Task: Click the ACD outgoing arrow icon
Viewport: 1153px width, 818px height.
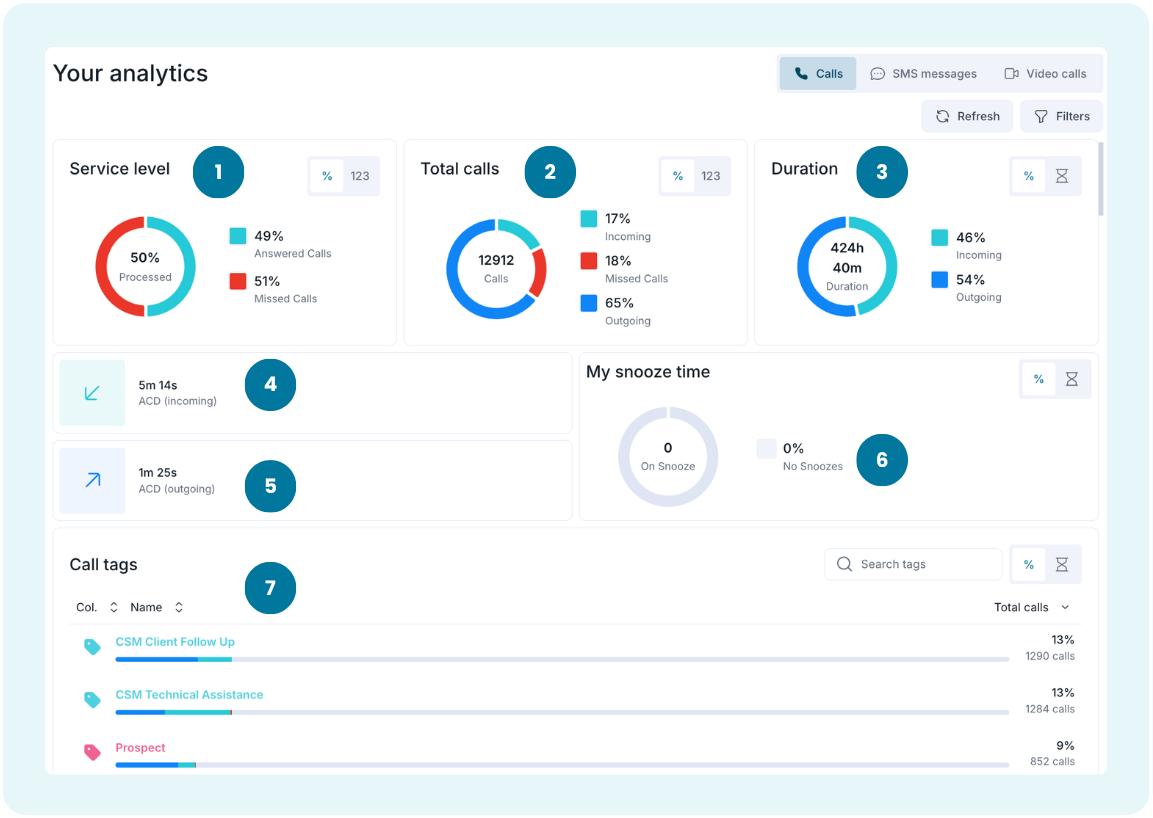Action: (x=92, y=480)
